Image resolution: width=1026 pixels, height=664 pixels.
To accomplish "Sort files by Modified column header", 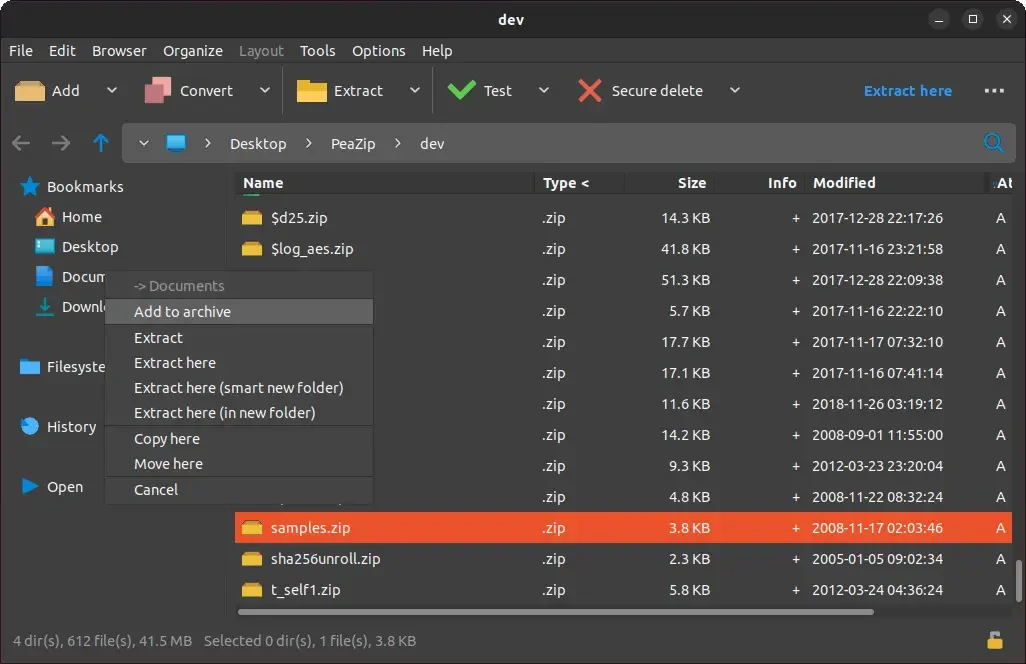I will [844, 183].
